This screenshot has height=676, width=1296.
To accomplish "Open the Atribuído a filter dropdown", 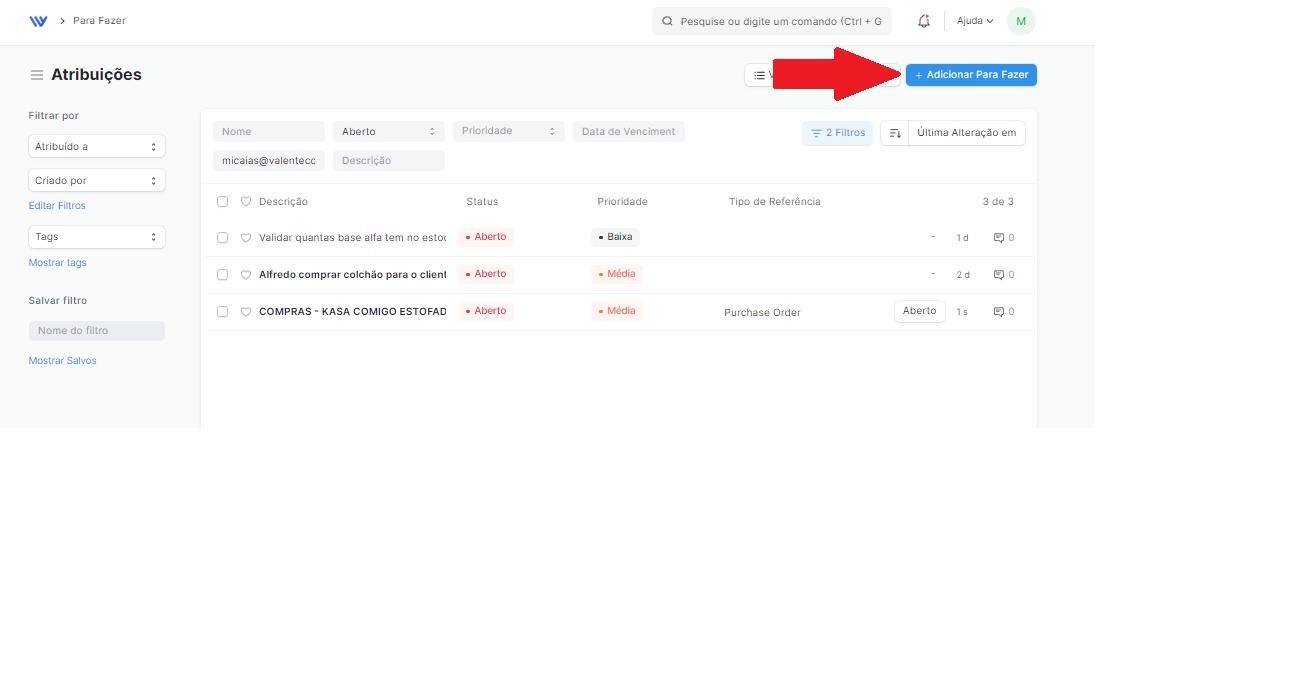I will pyautogui.click(x=97, y=146).
